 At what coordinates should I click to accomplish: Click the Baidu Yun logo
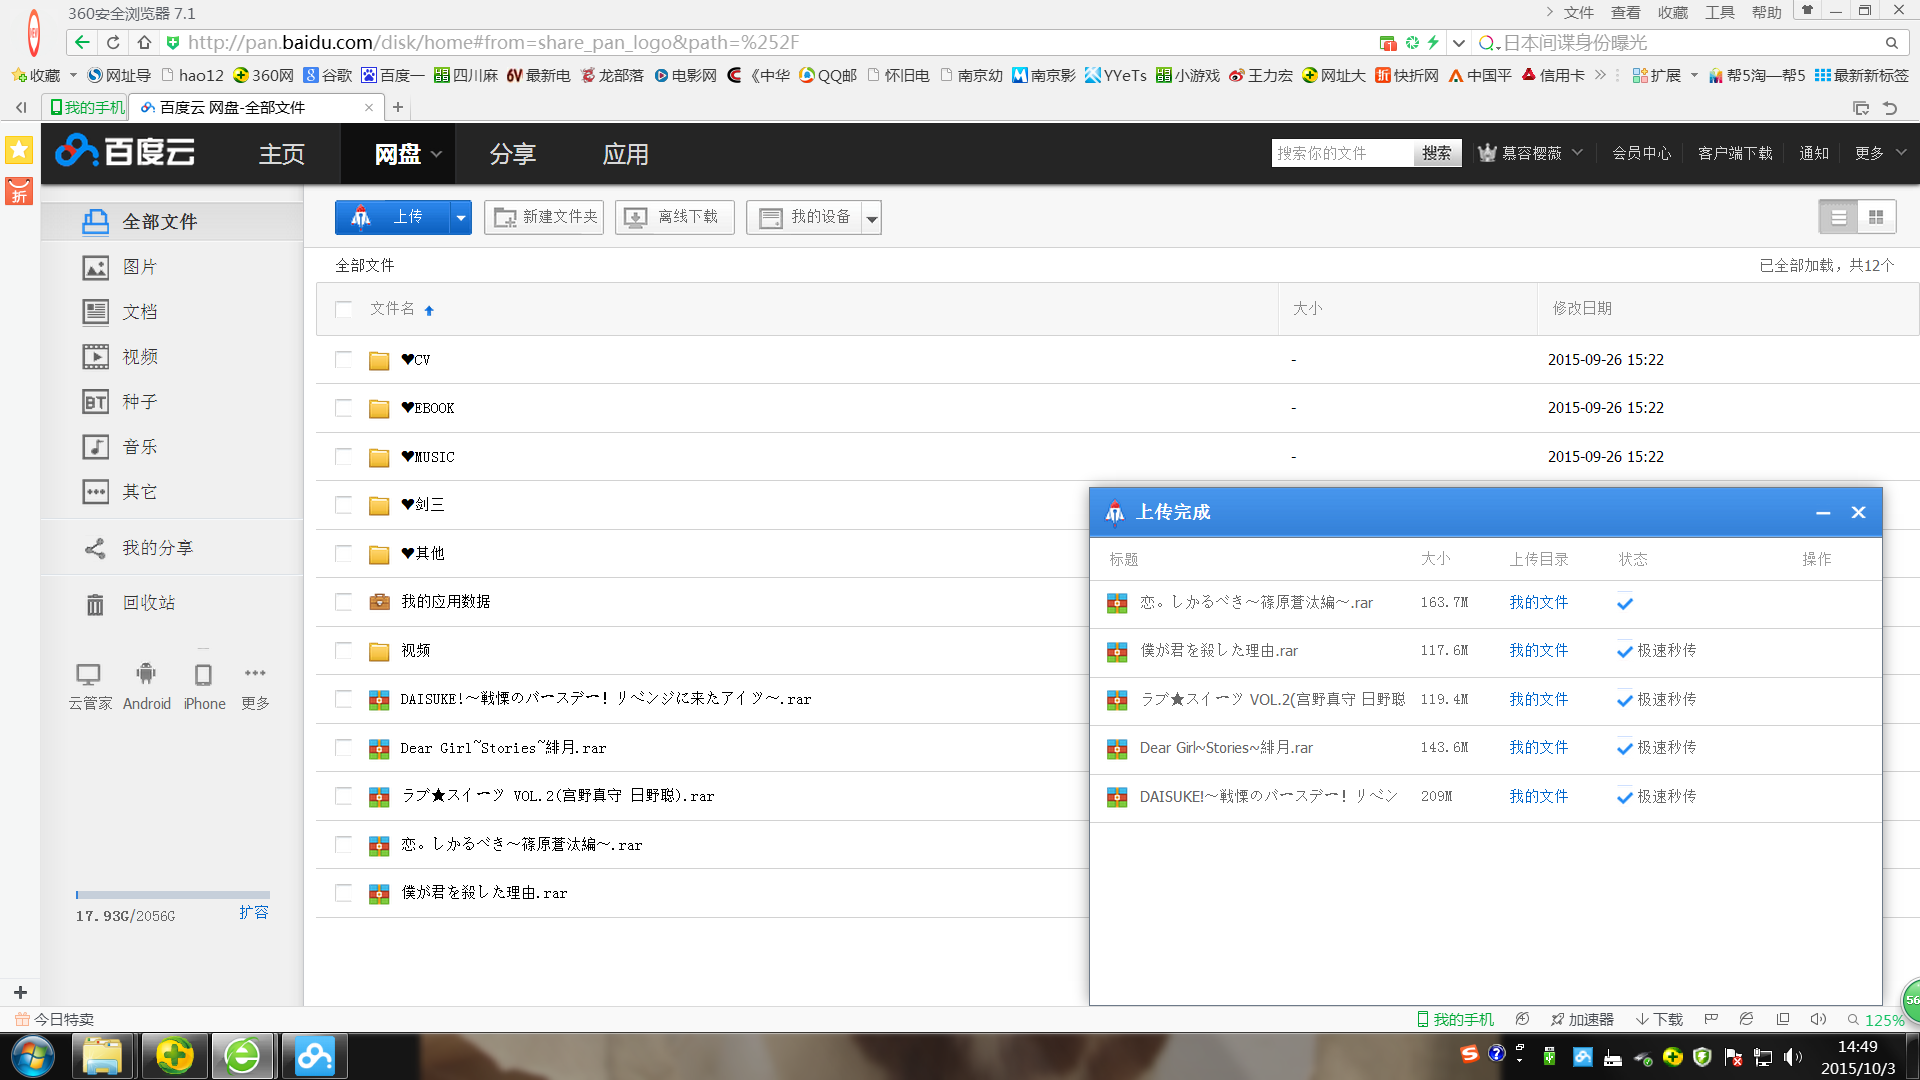(126, 152)
